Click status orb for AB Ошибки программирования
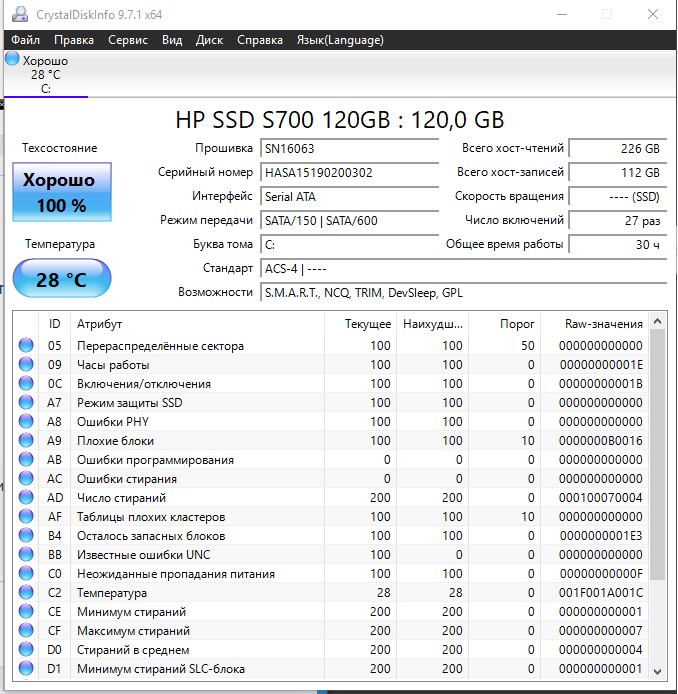 point(26,459)
